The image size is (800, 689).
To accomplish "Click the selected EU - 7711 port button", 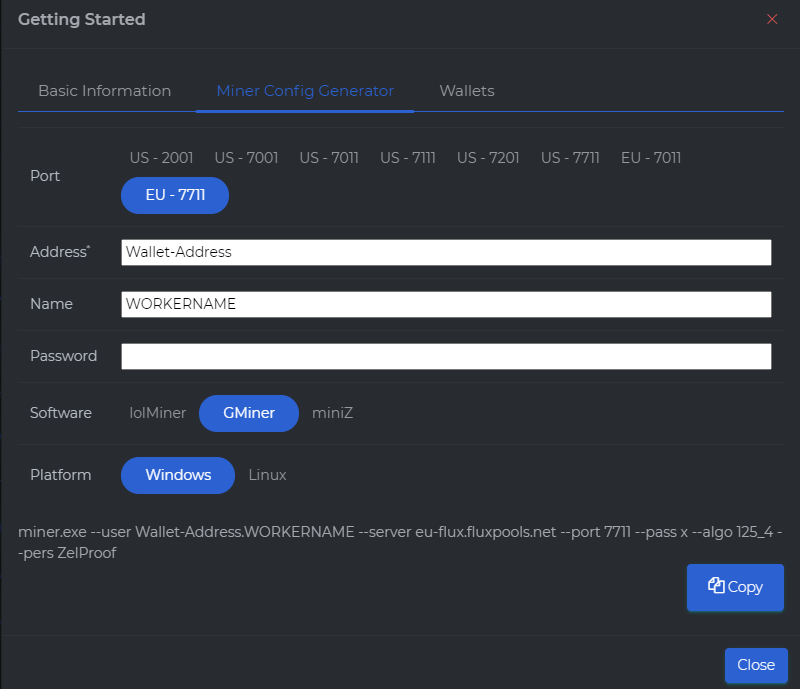I will [x=175, y=195].
